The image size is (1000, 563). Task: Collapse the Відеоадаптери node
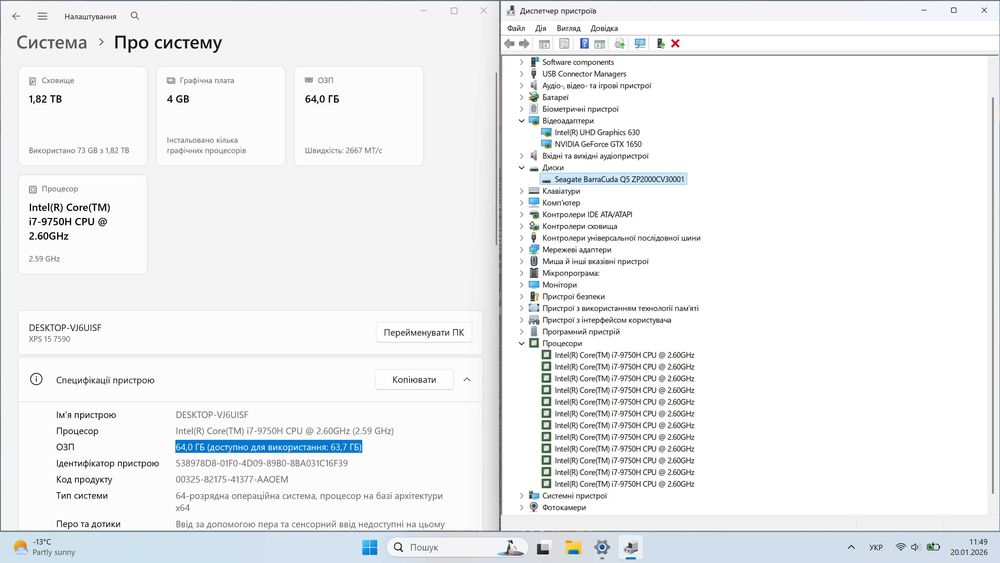tap(522, 121)
